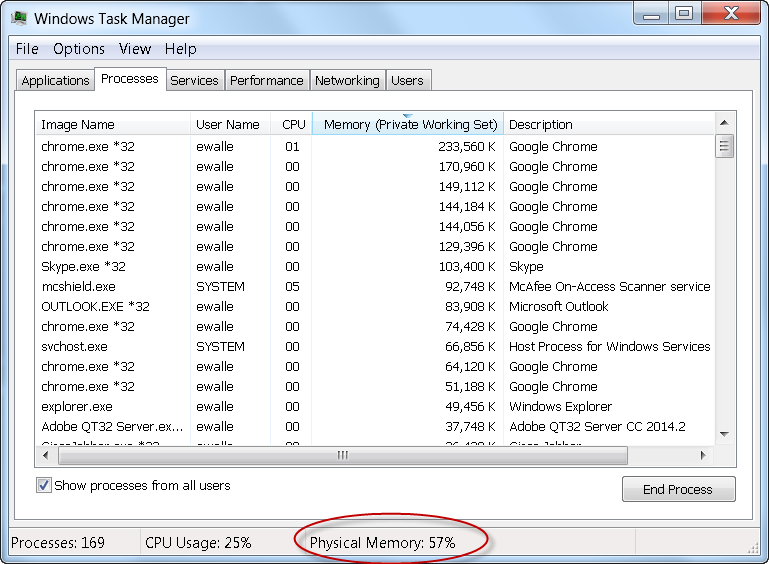Go to the Networking tab
This screenshot has width=769, height=564.
(x=347, y=80)
